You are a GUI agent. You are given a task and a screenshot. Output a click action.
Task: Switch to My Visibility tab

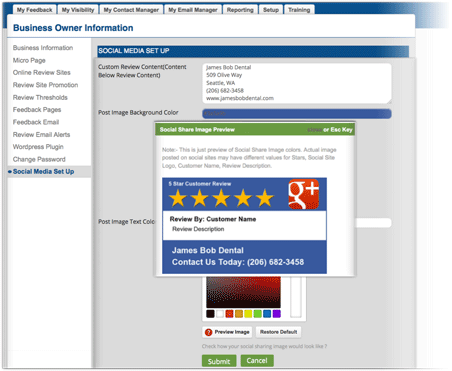[x=78, y=10]
